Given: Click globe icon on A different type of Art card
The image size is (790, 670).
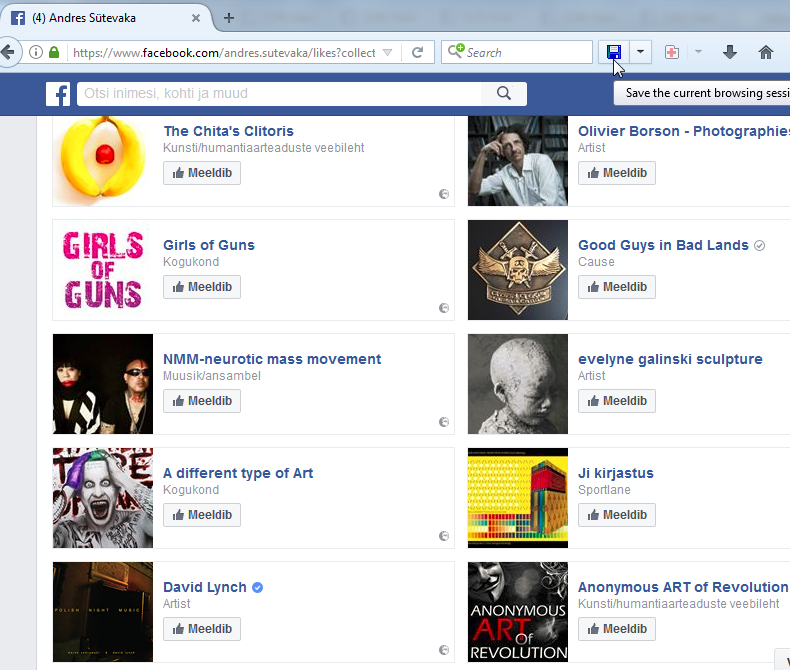Looking at the screenshot, I should click(x=444, y=536).
